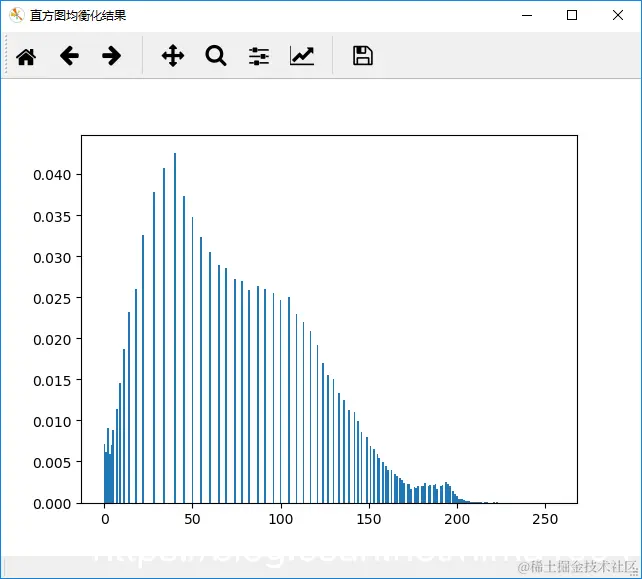The height and width of the screenshot is (579, 642).
Task: Activate the Pan axes tool
Action: coord(173,56)
